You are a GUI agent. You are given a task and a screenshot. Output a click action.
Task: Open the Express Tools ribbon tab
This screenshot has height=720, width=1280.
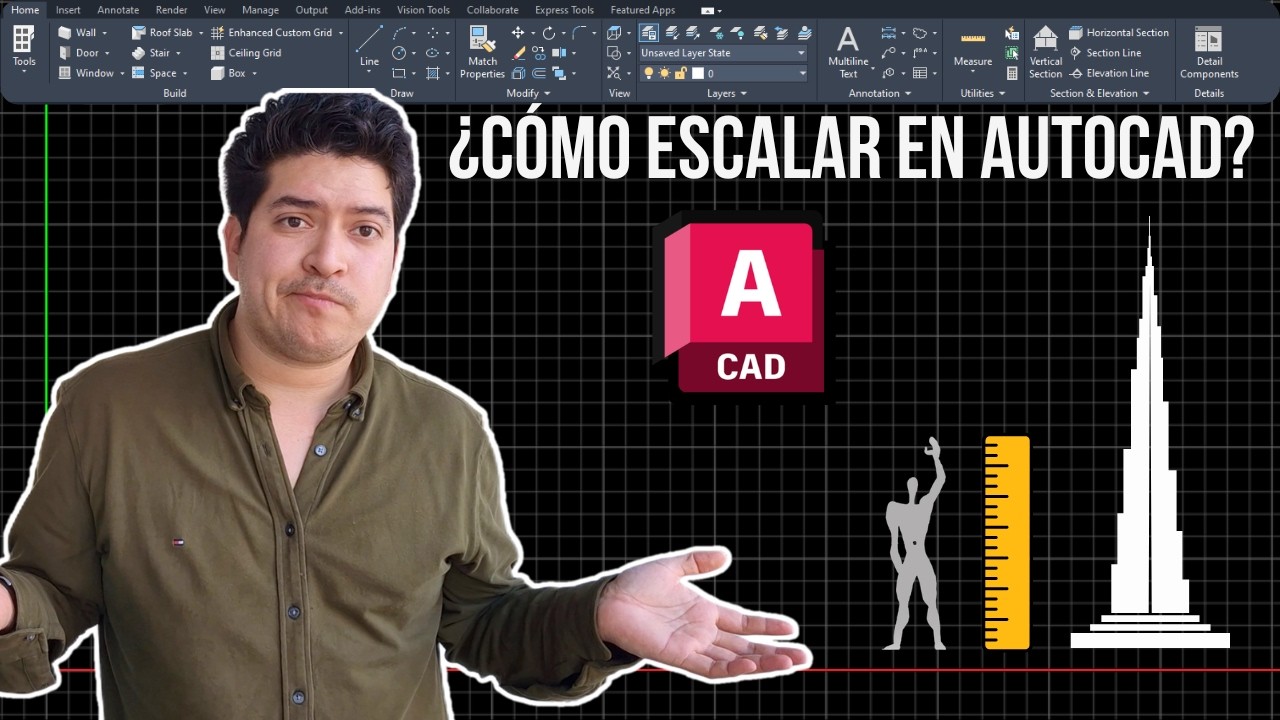(x=564, y=10)
